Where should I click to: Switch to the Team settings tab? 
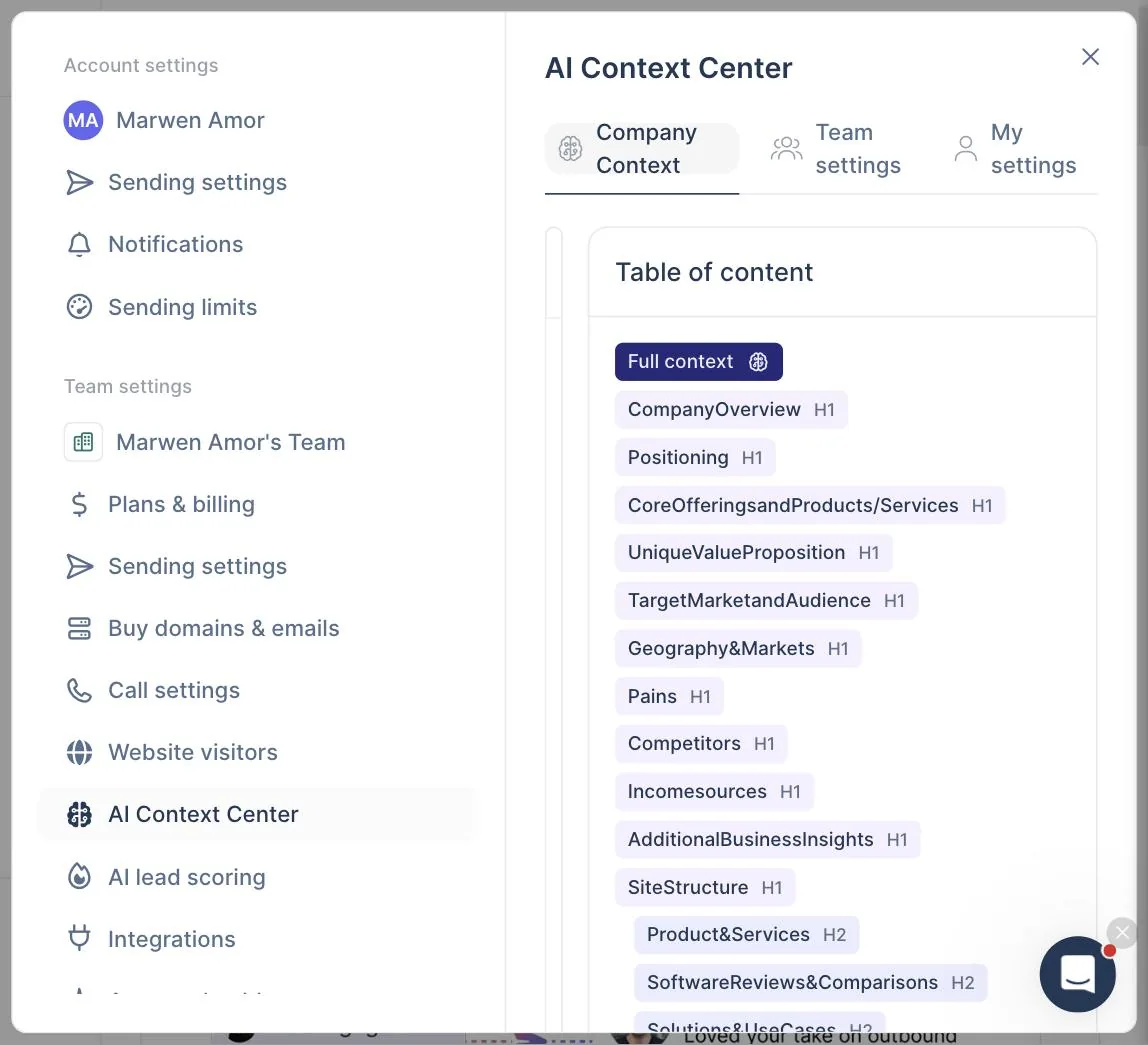coord(836,149)
